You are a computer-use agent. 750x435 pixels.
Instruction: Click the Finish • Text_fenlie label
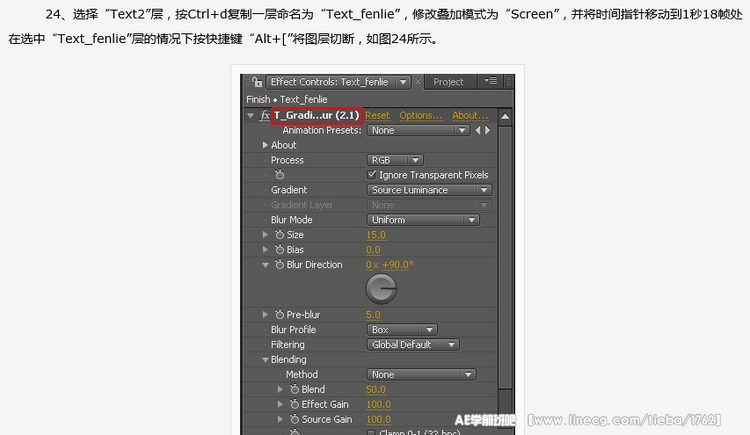[x=287, y=99]
